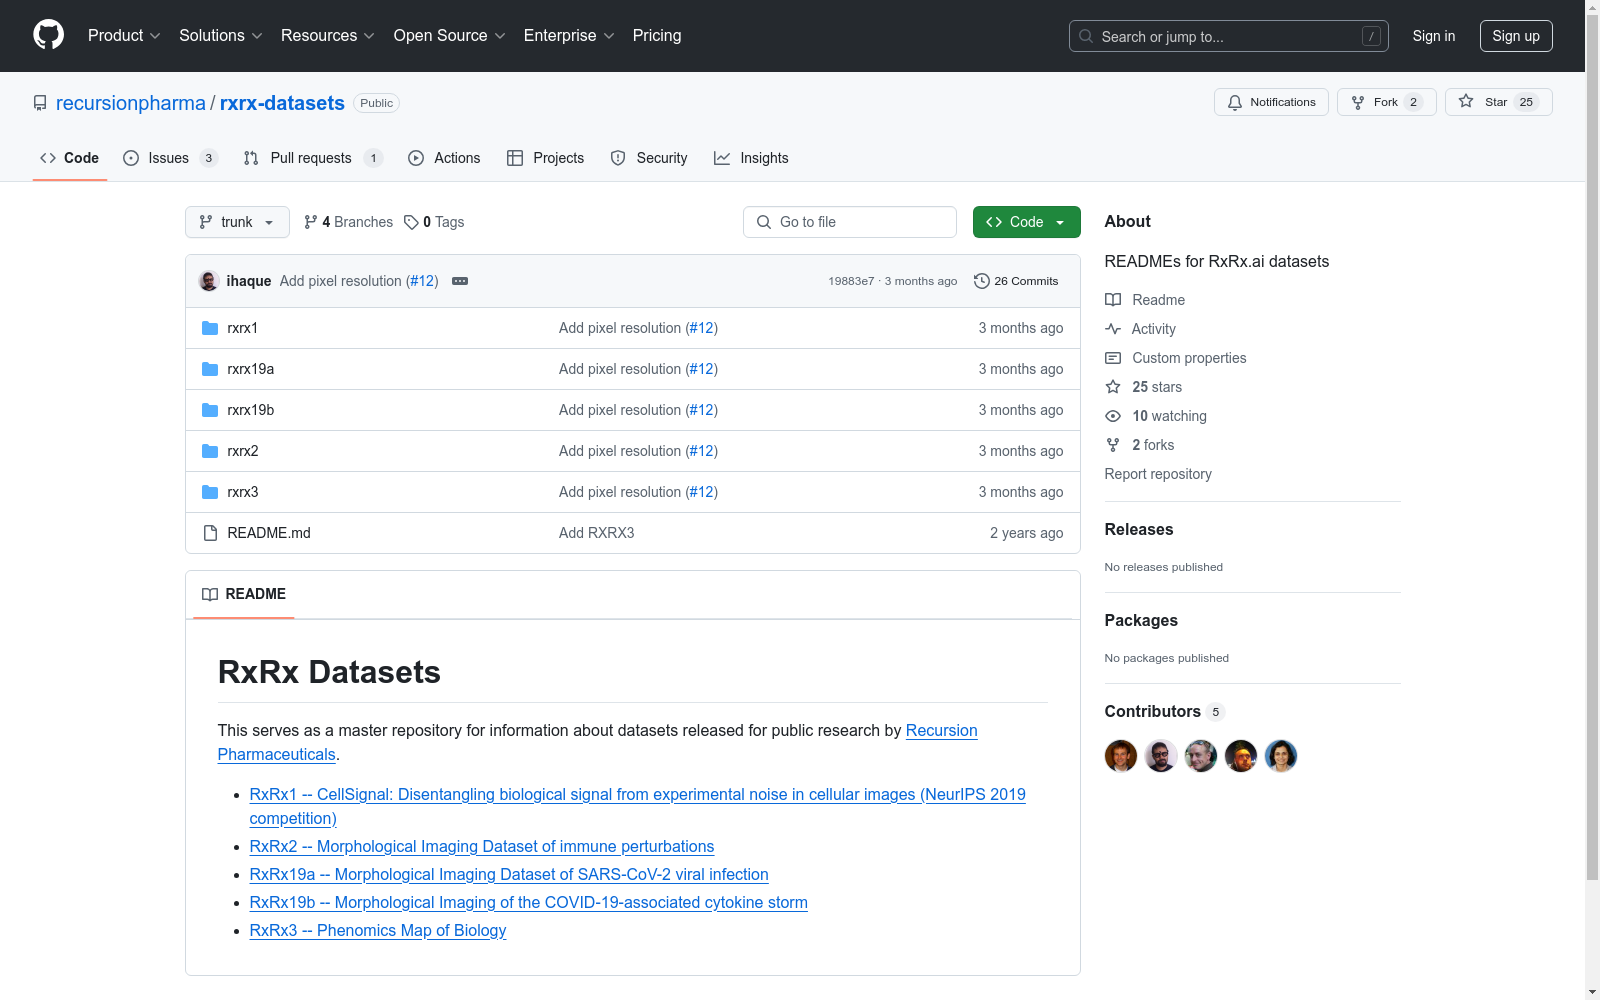Viewport: 1600px width, 1000px height.
Task: Open the RxRx1 CellSignal README link
Action: [x=637, y=806]
